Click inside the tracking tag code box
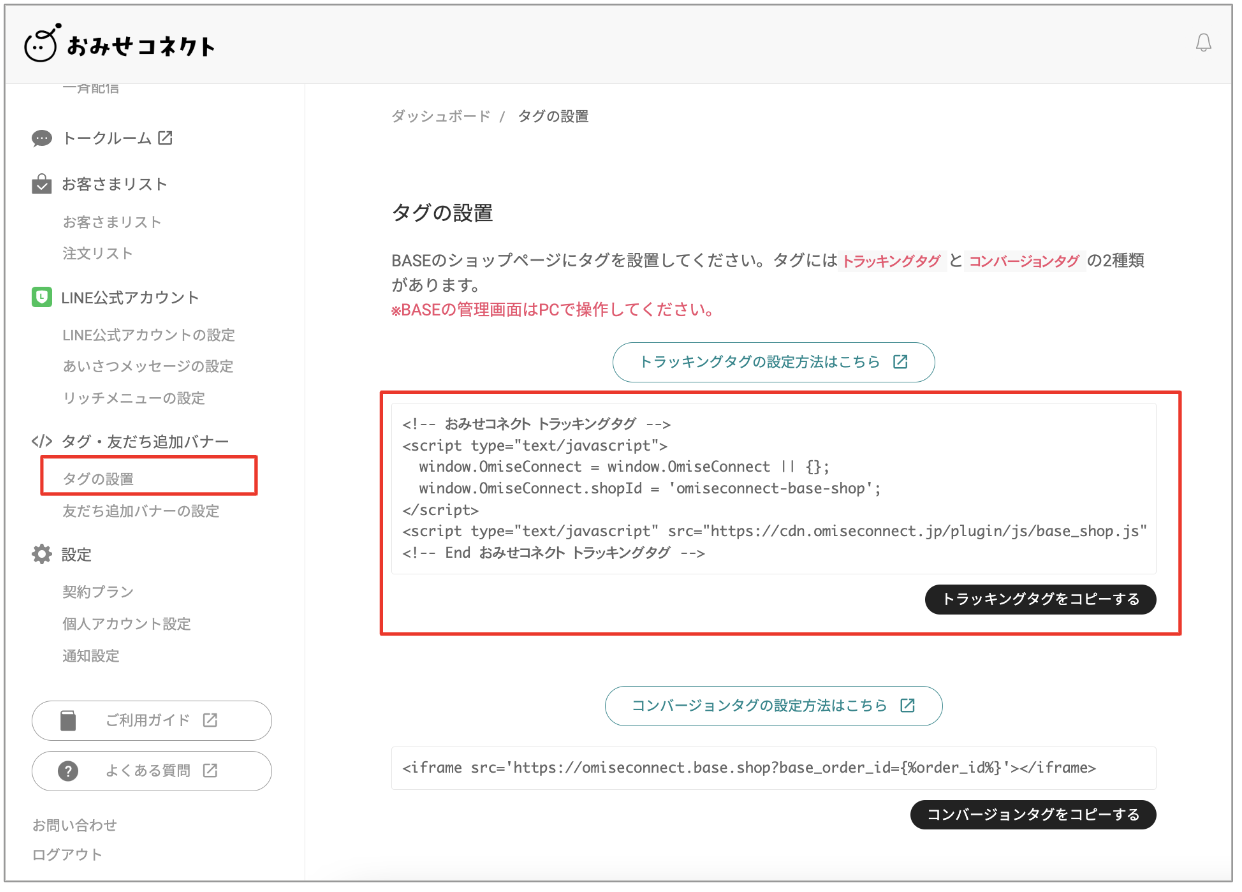The image size is (1242, 892). (x=773, y=488)
